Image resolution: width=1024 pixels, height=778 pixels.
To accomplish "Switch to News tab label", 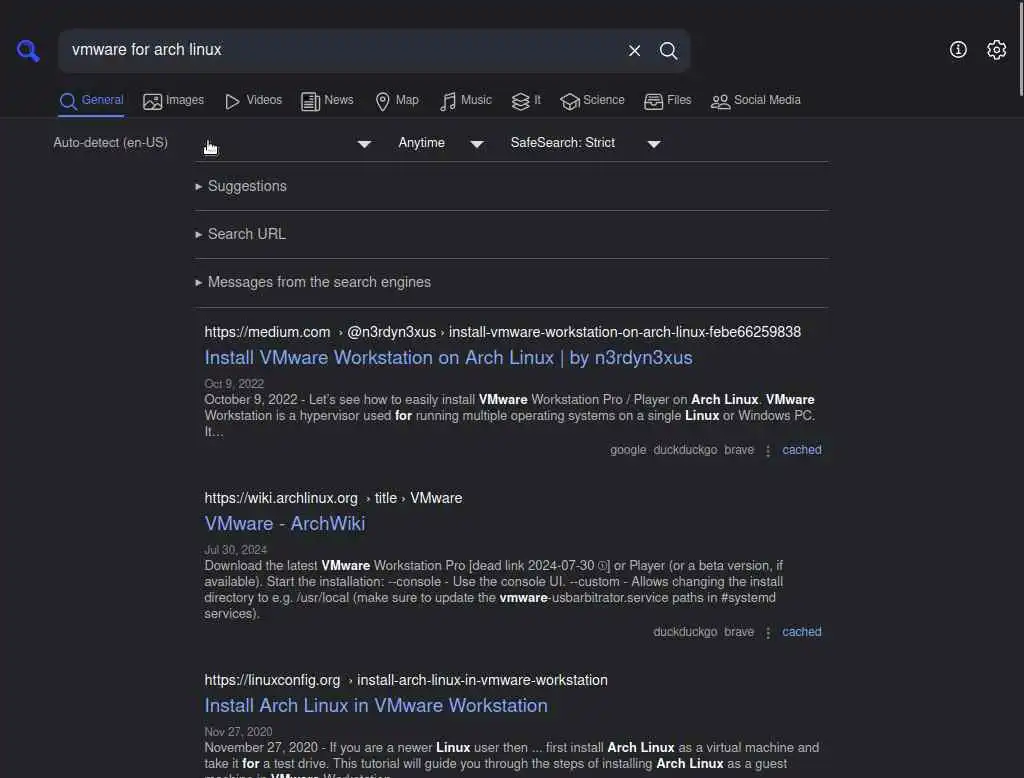I will pos(339,100).
